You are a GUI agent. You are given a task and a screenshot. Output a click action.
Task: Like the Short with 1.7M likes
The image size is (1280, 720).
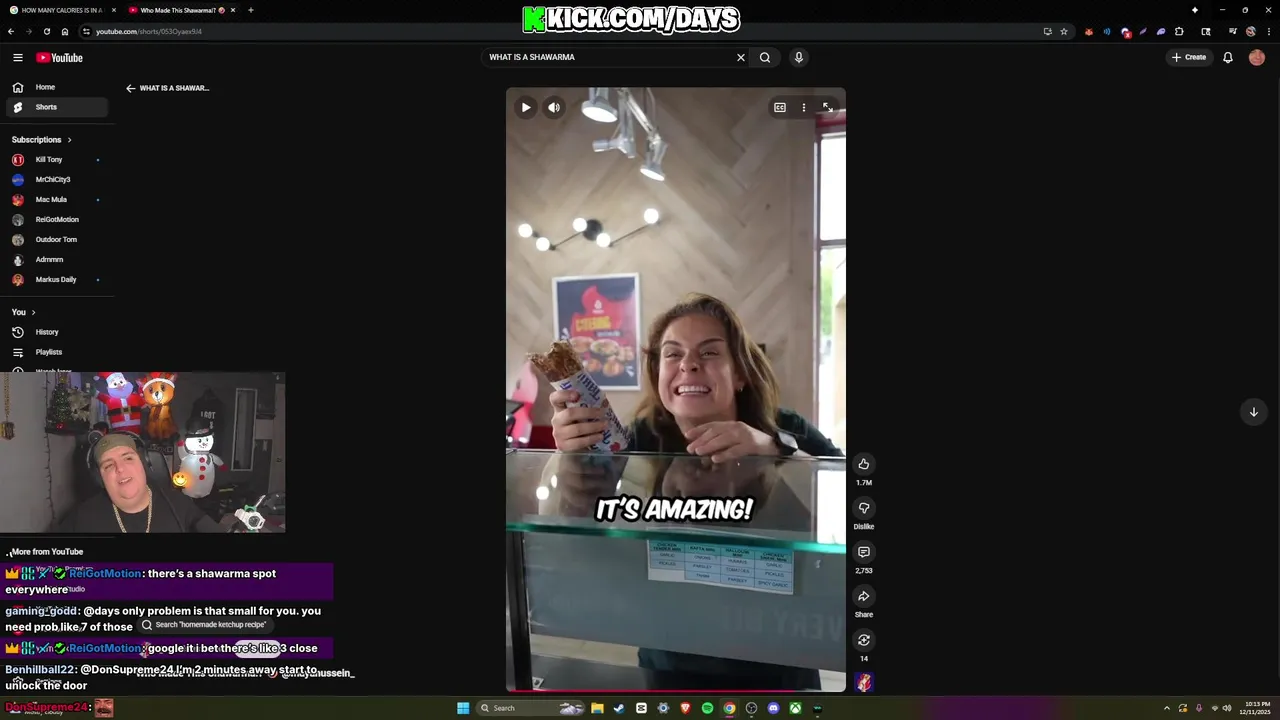pyautogui.click(x=864, y=464)
